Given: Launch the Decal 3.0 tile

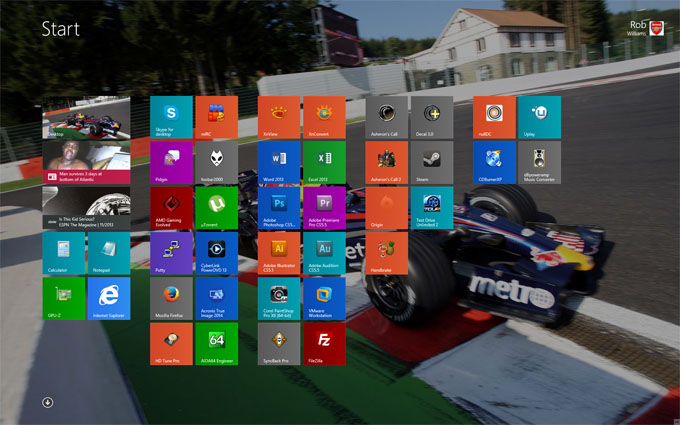Looking at the screenshot, I should point(432,118).
